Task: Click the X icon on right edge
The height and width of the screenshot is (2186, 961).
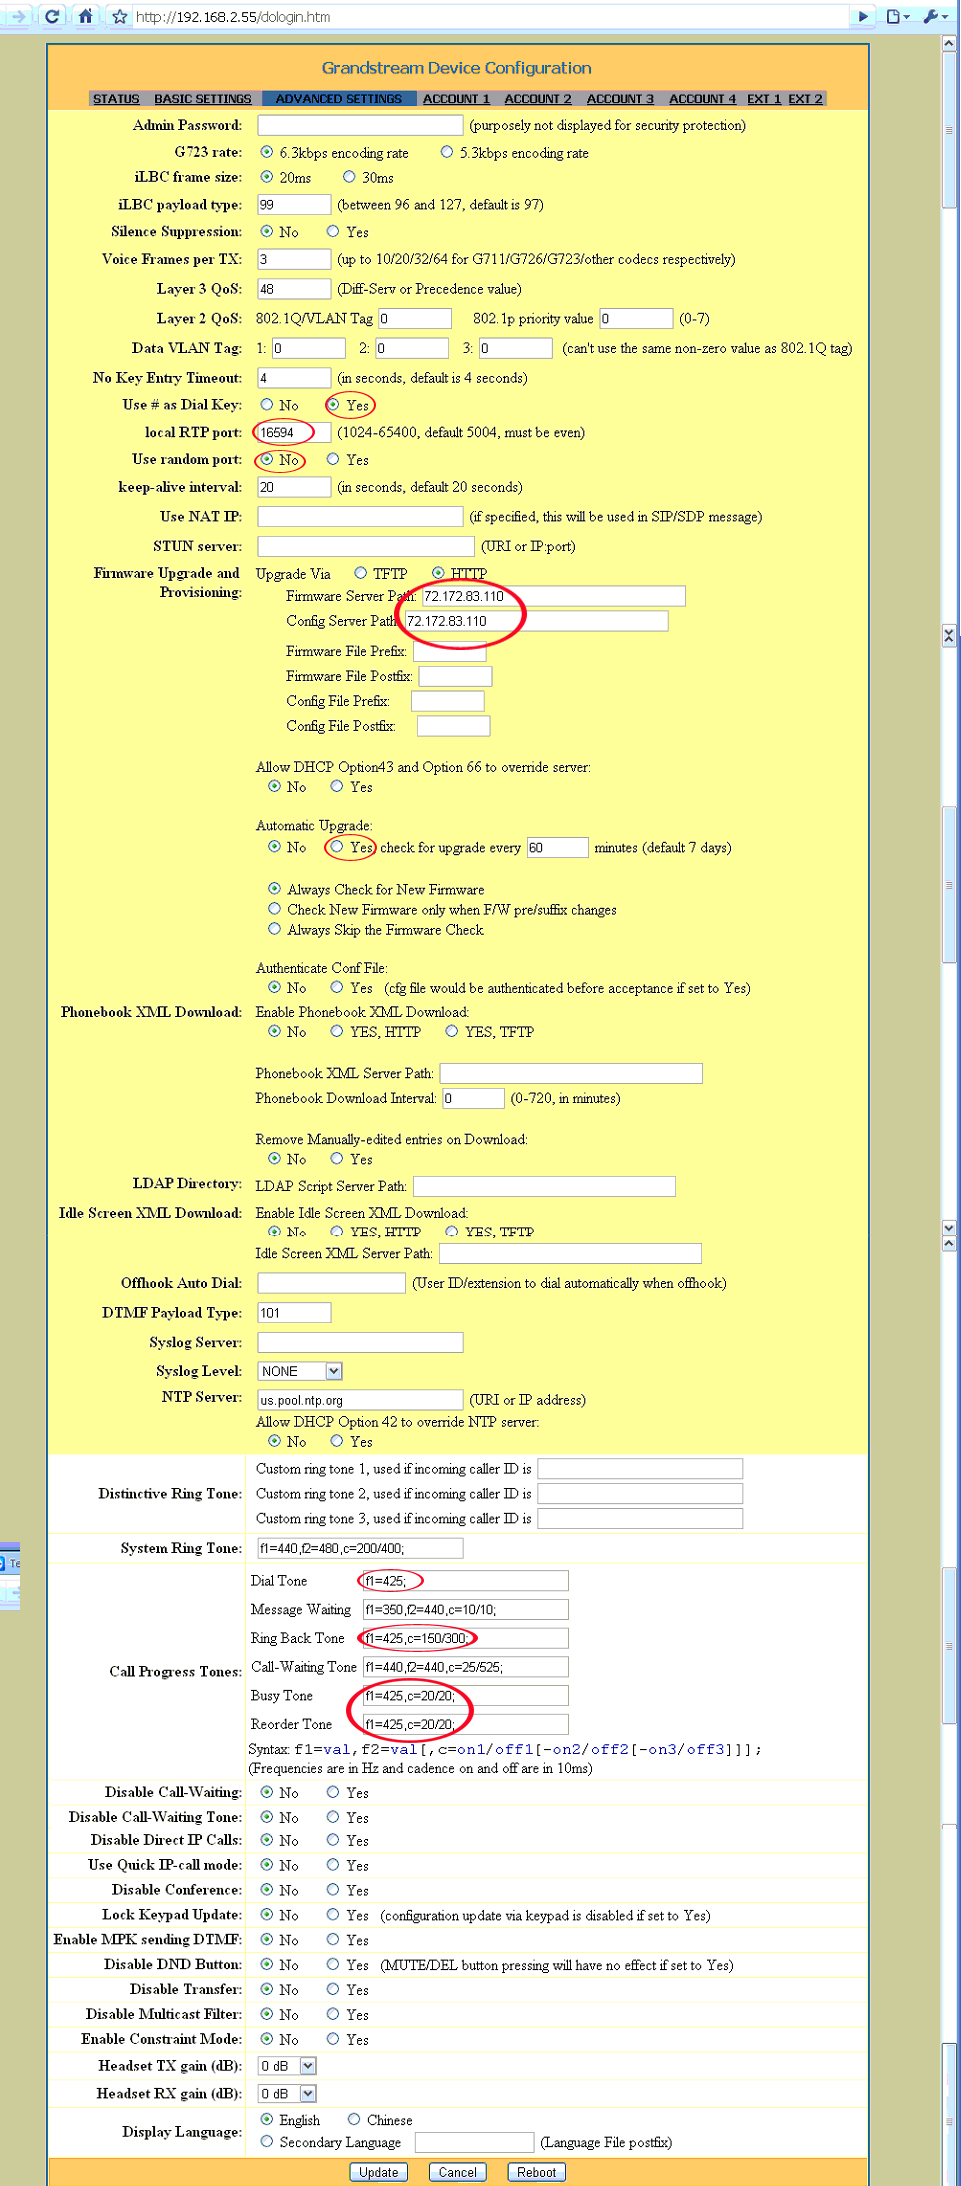Action: 949,635
